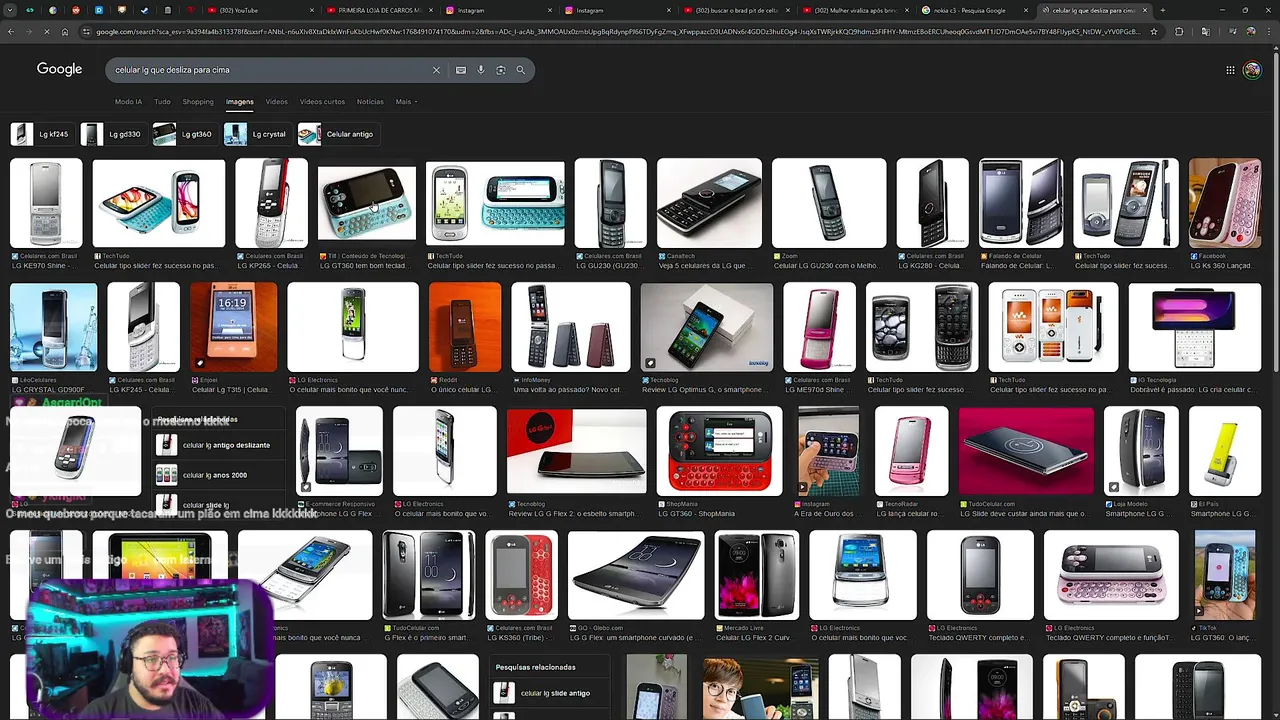The width and height of the screenshot is (1280, 720).
Task: Open yellow LG phone from El País
Action: 1224,452
